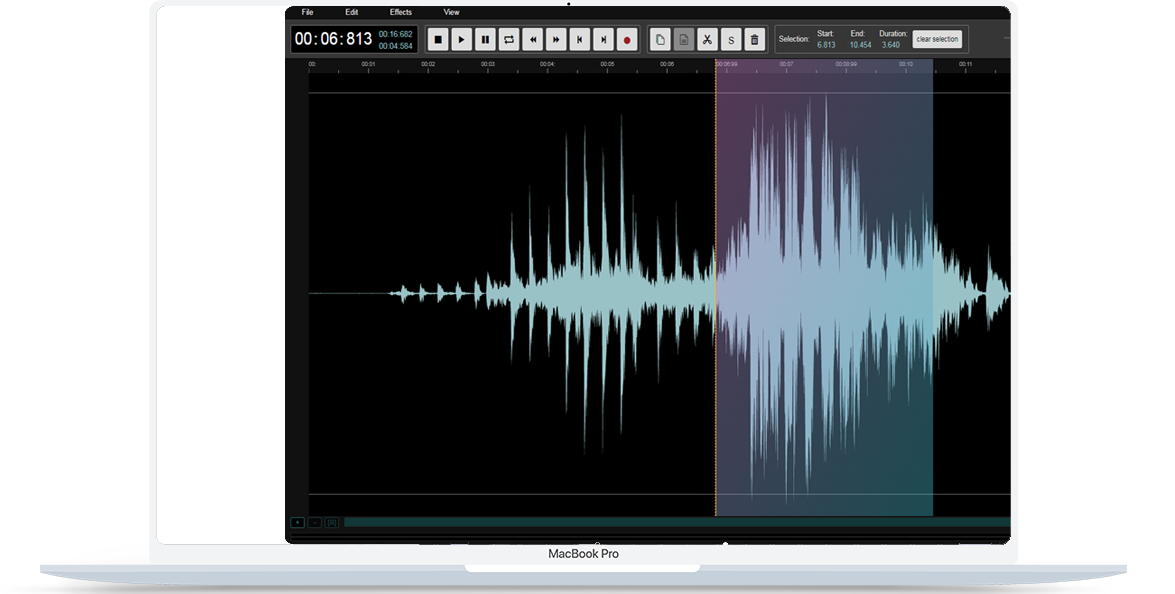Open the Effects menu
This screenshot has width=1175, height=594.
click(x=401, y=12)
